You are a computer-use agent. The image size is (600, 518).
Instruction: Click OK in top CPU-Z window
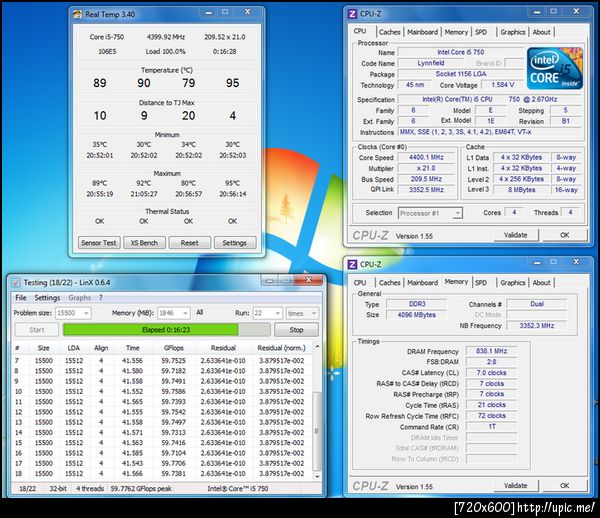coord(565,235)
